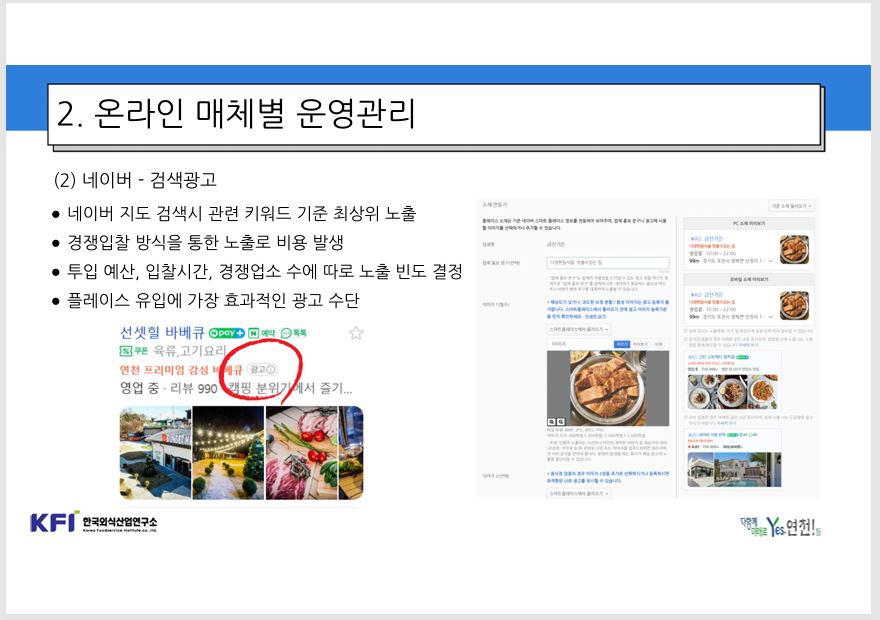Click the zoom magnifier icon on meat image
This screenshot has height=620, width=880.
coord(552,422)
